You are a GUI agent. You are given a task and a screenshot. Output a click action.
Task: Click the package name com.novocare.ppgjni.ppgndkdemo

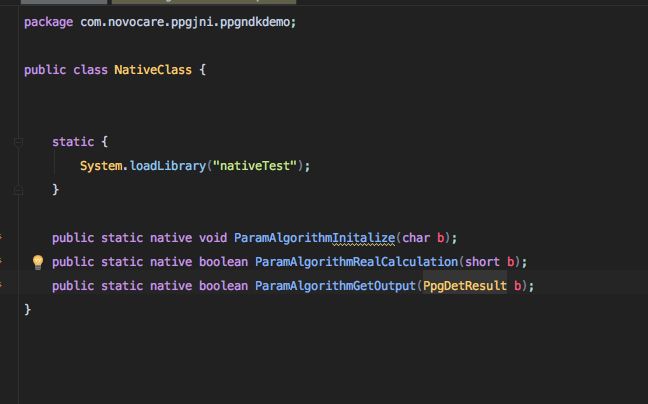tap(185, 22)
